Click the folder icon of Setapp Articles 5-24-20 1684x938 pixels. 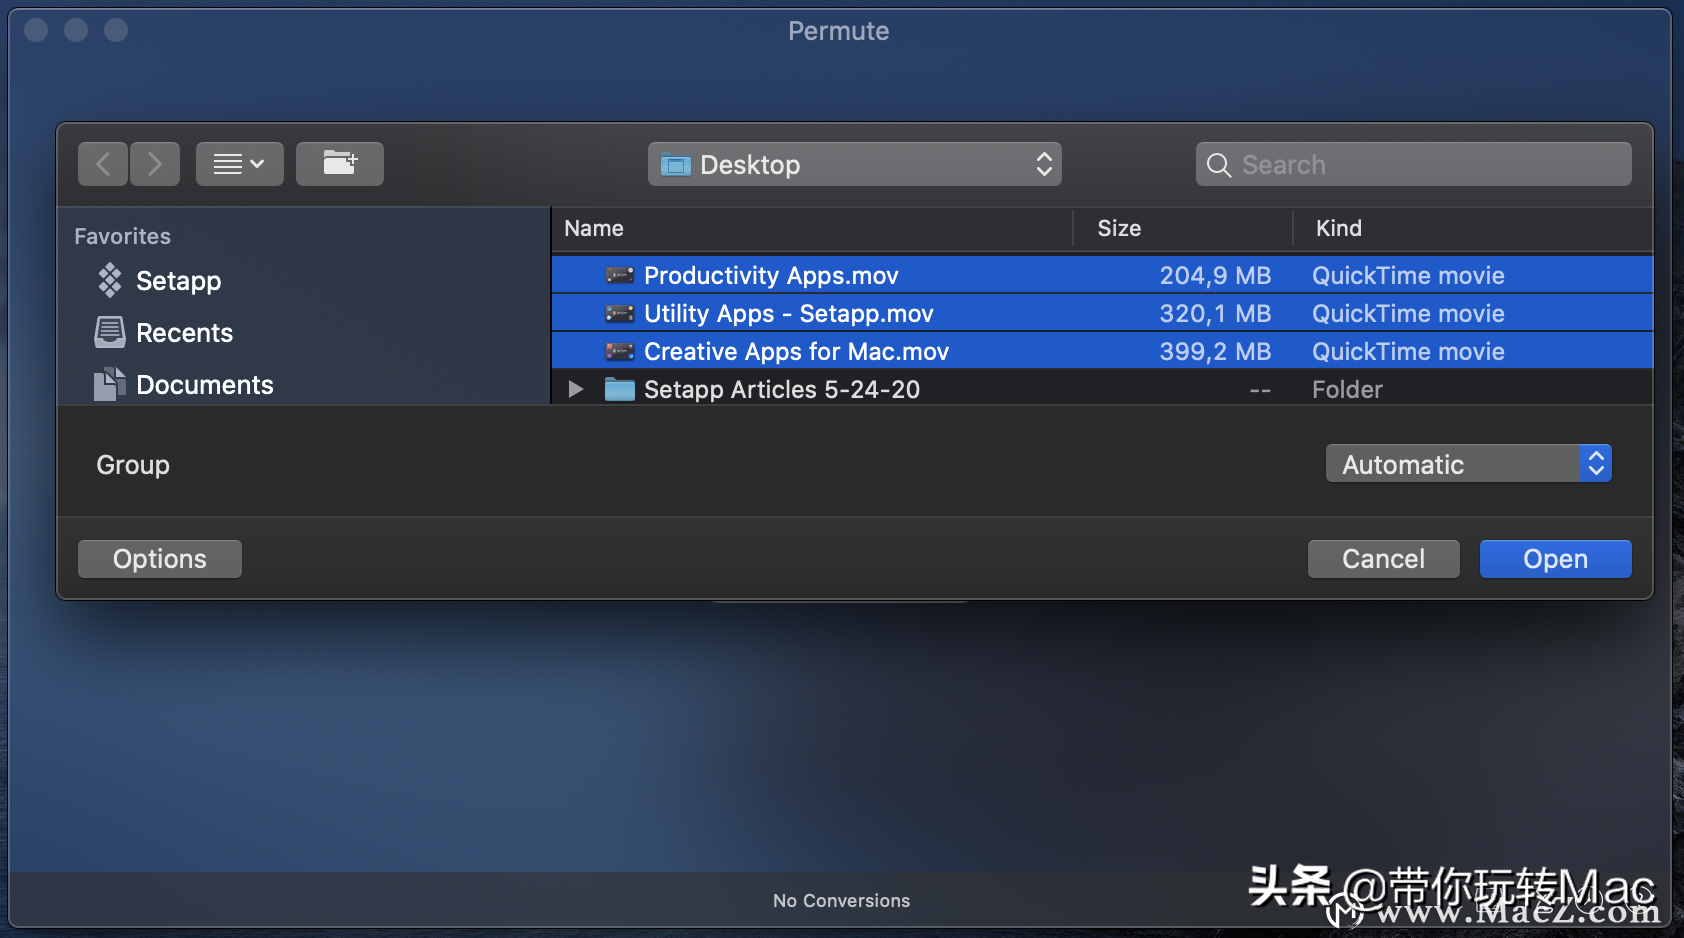point(620,389)
